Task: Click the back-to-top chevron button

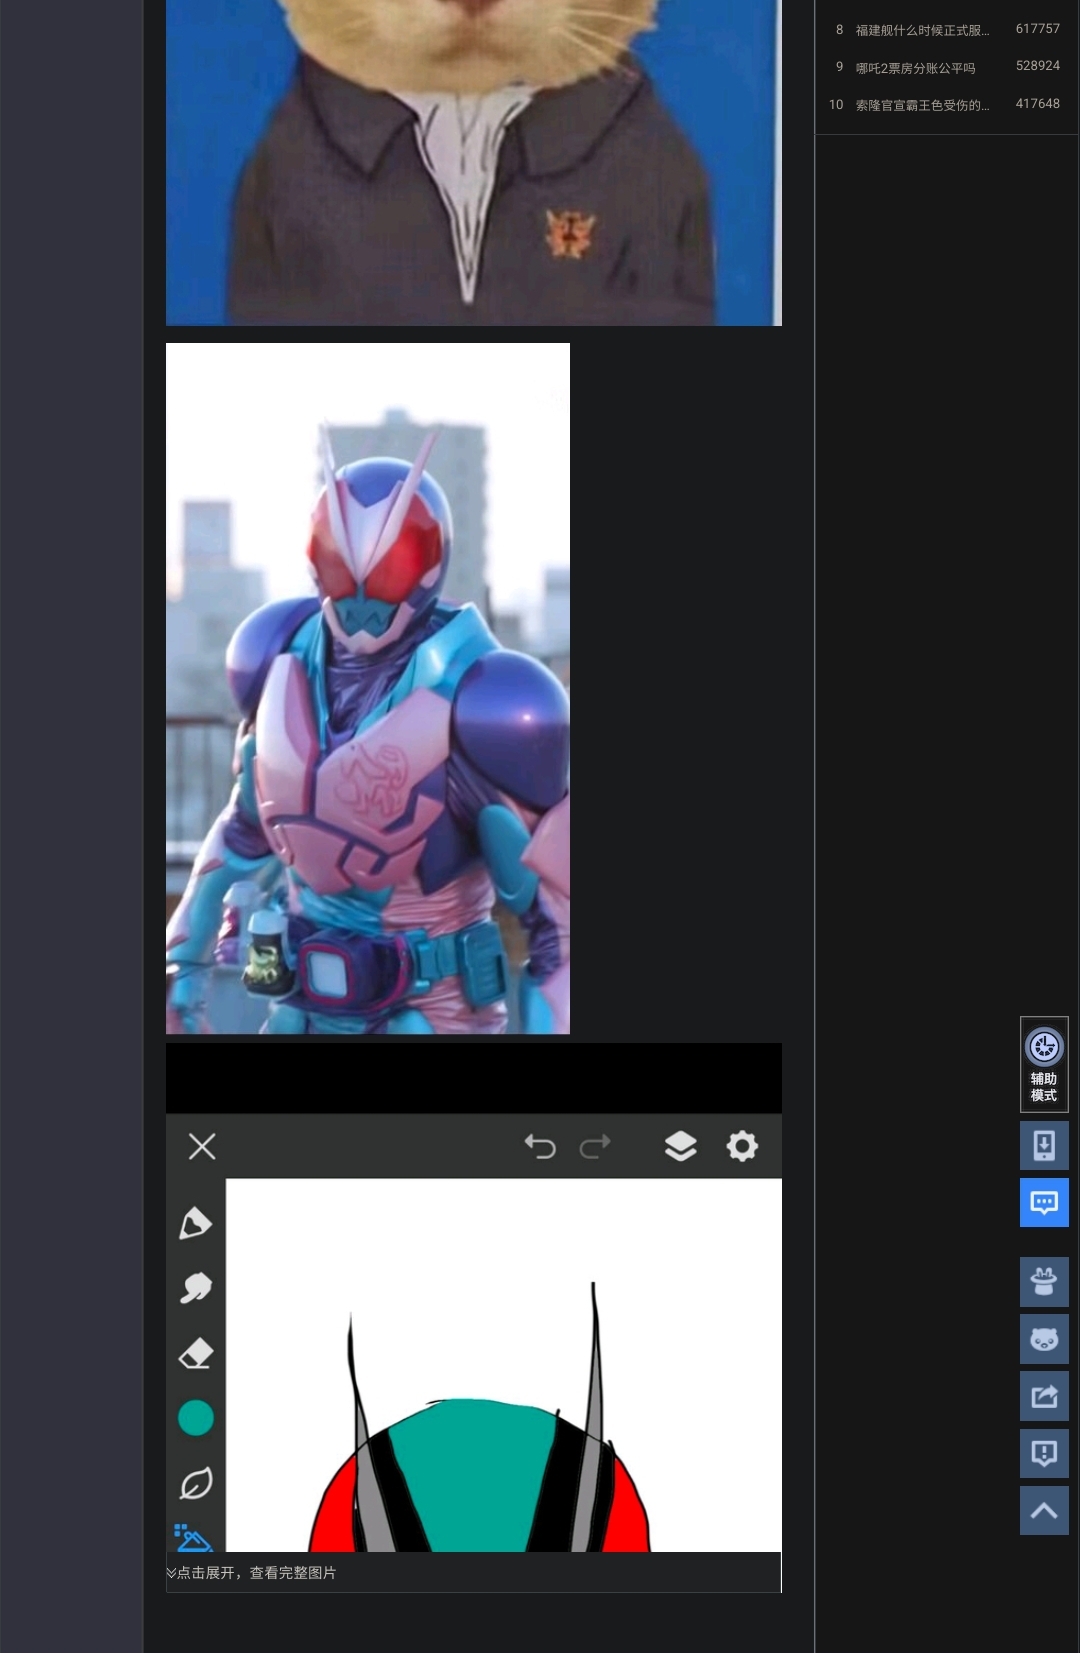Action: 1044,1510
